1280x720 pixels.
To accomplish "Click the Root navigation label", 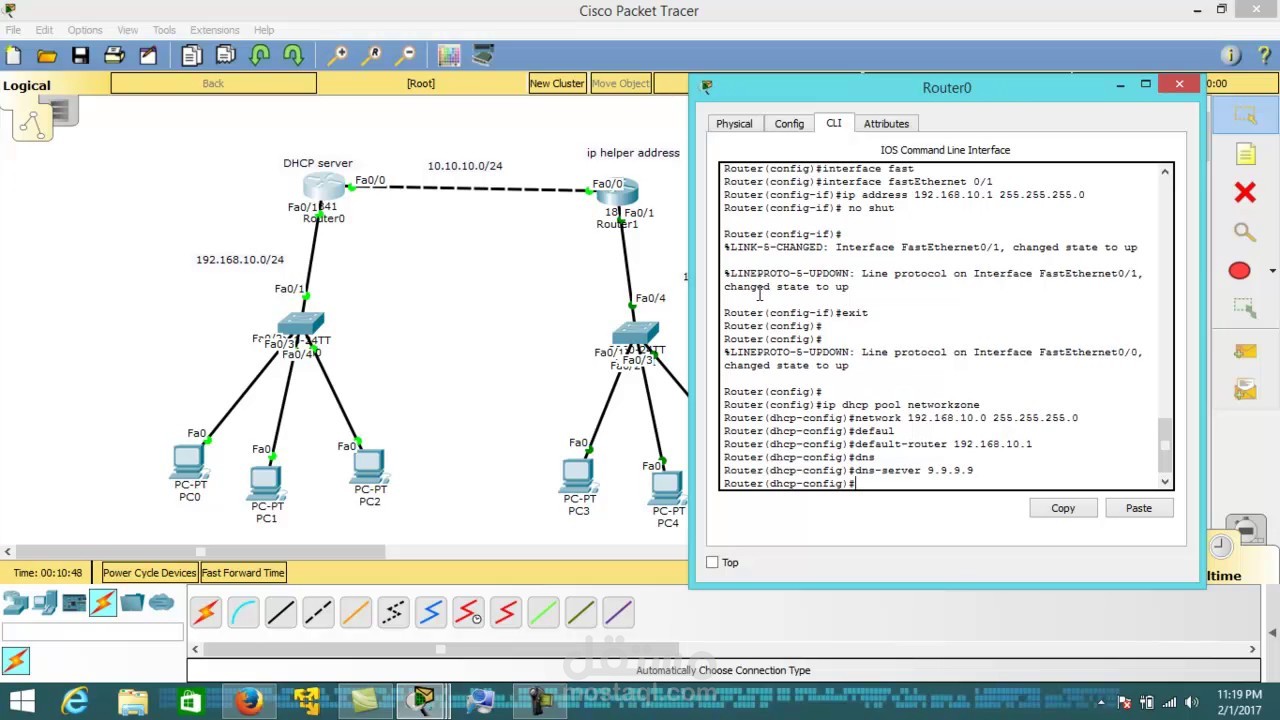I will pyautogui.click(x=421, y=83).
